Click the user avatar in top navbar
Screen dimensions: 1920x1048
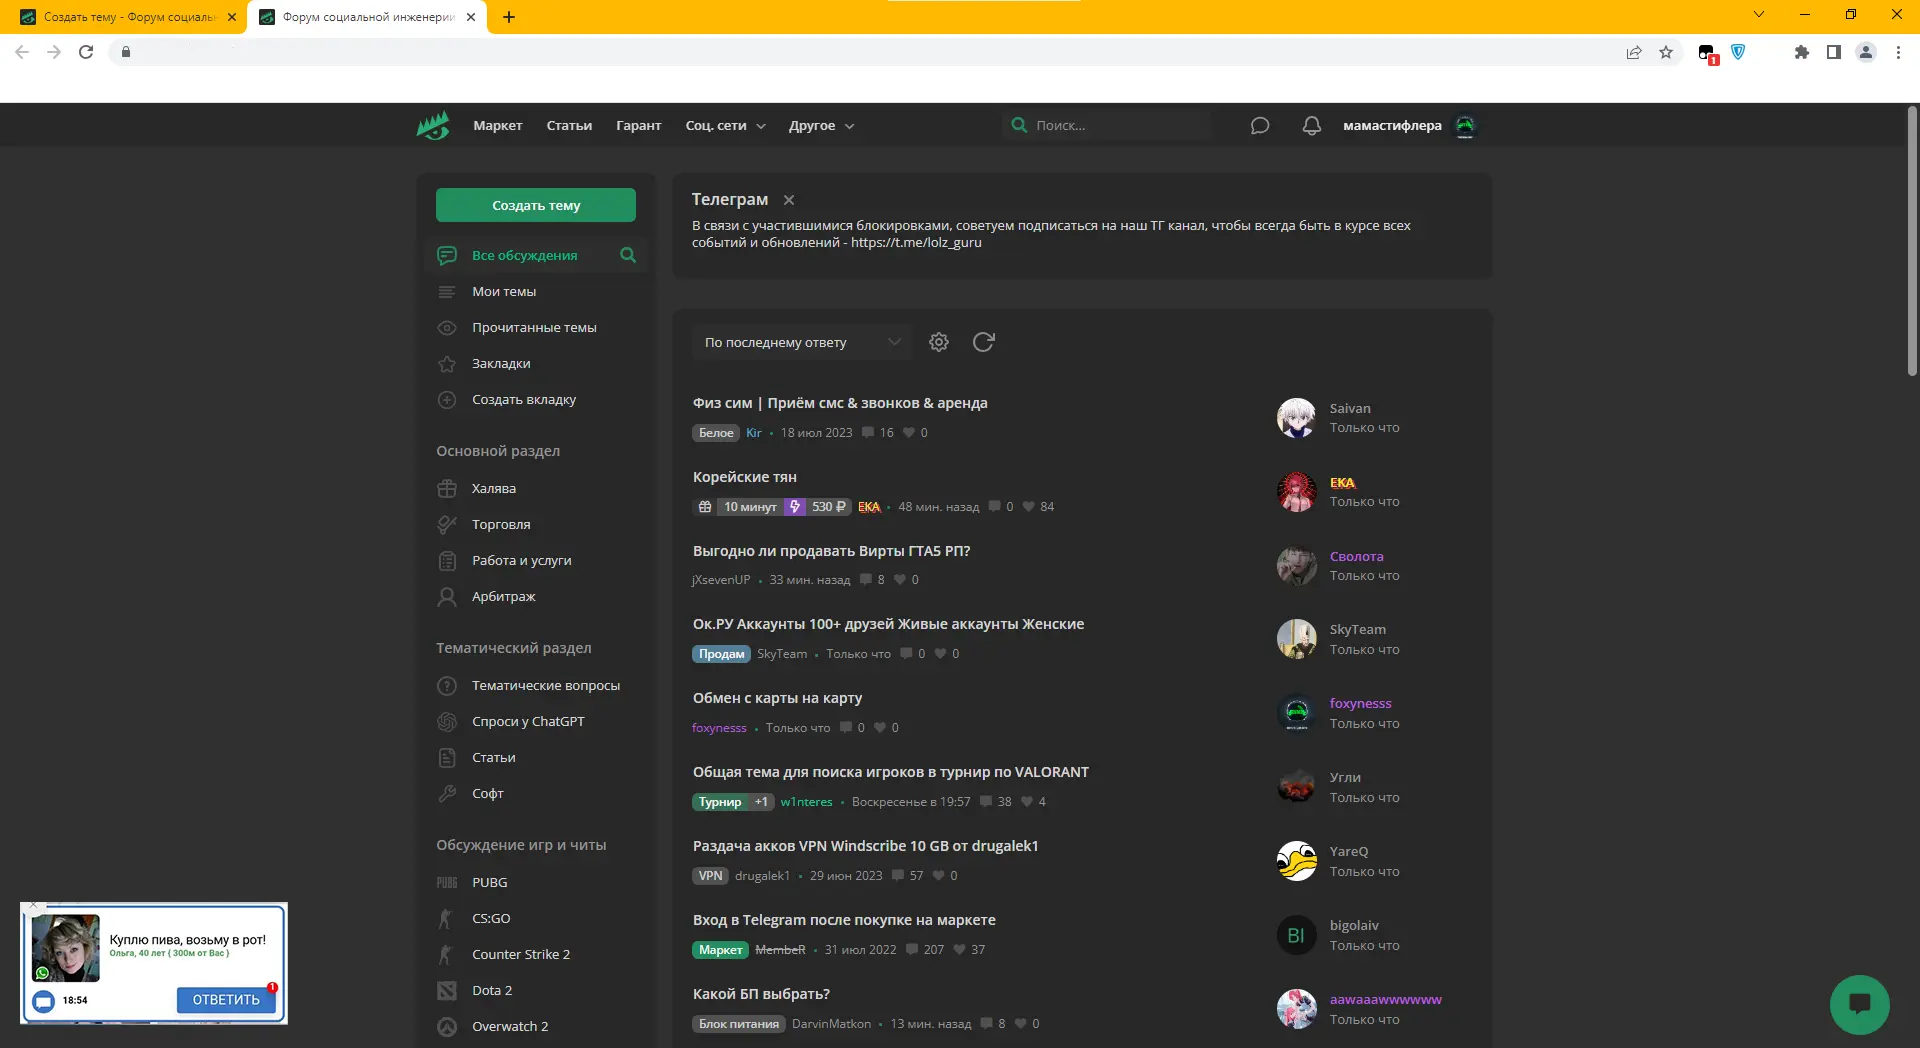pos(1465,125)
